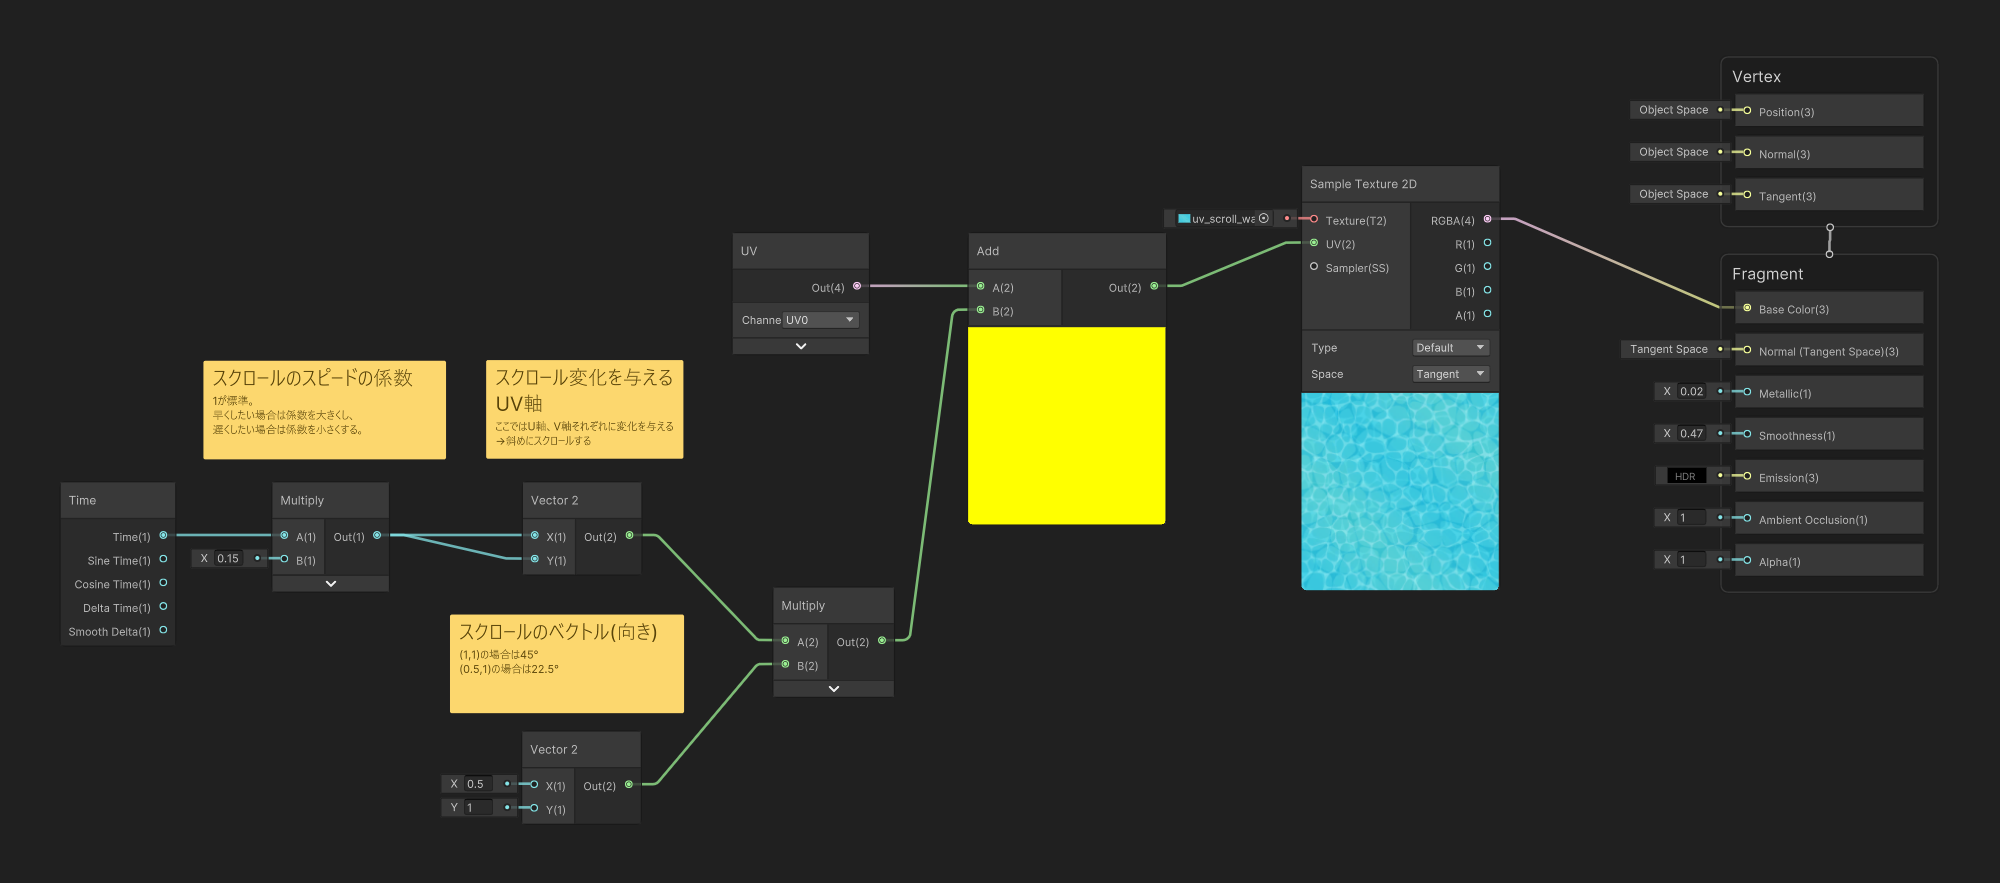The image size is (2000, 883).
Task: Click the lower Multiply node Out(2) port
Action: click(882, 640)
